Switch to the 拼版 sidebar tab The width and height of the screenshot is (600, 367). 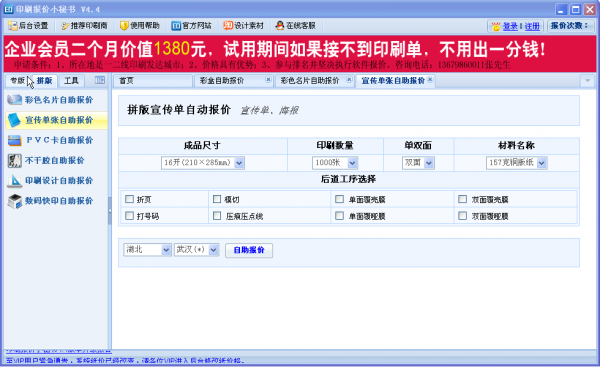tap(44, 81)
